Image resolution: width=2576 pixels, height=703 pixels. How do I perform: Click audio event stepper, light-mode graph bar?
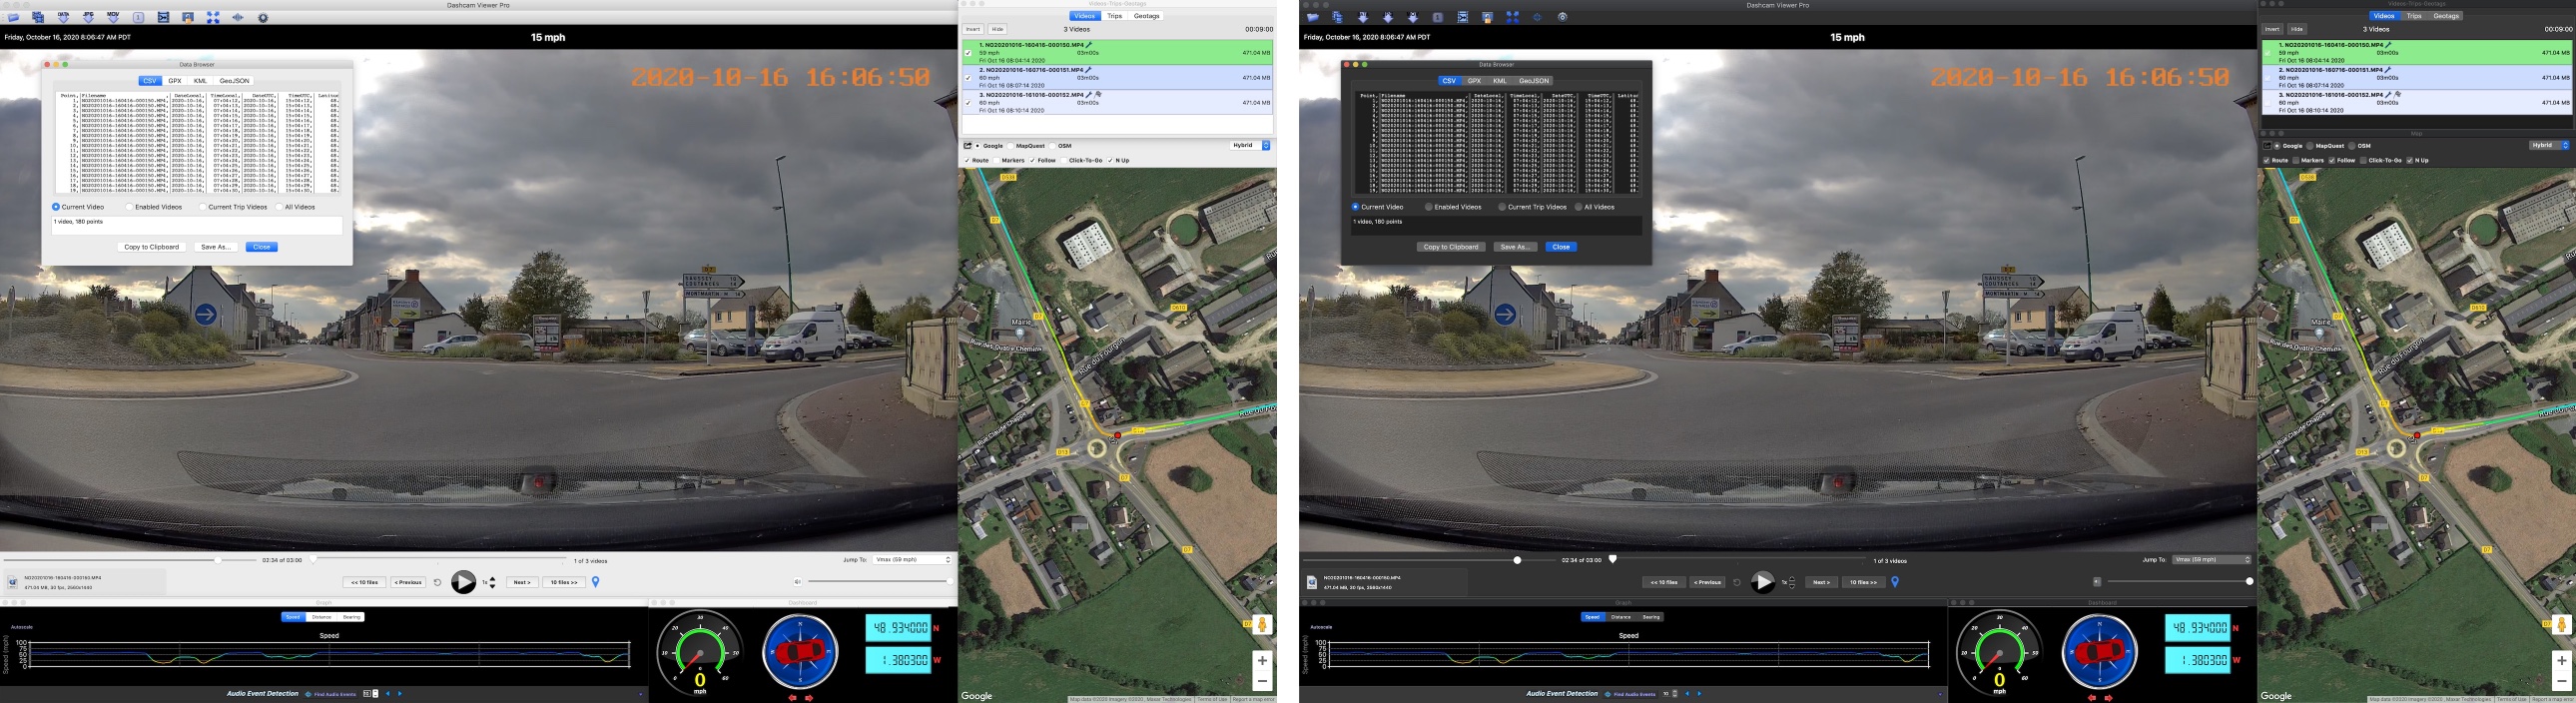(375, 693)
